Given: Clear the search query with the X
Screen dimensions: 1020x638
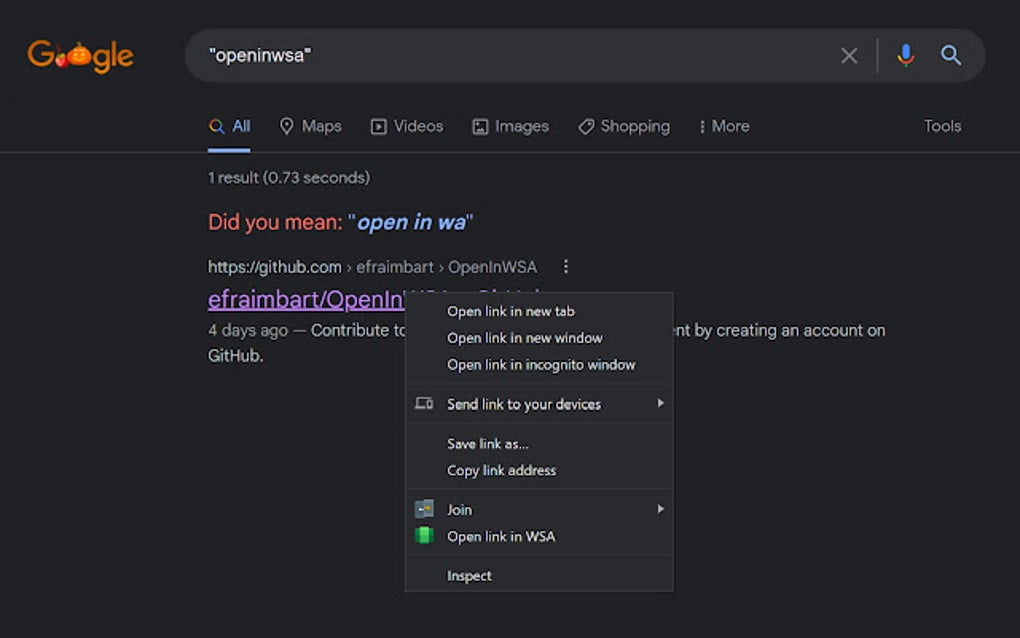Looking at the screenshot, I should click(x=849, y=55).
